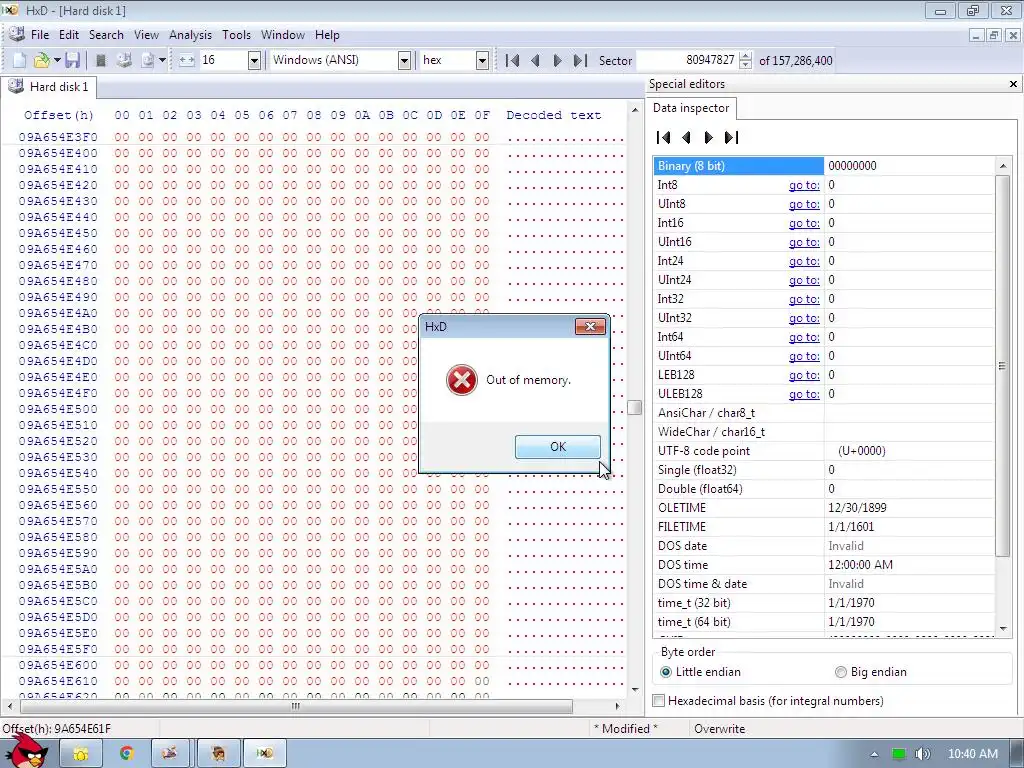Viewport: 1024px width, 768px height.
Task: Decrease sector number with spinner down arrow
Action: click(745, 65)
